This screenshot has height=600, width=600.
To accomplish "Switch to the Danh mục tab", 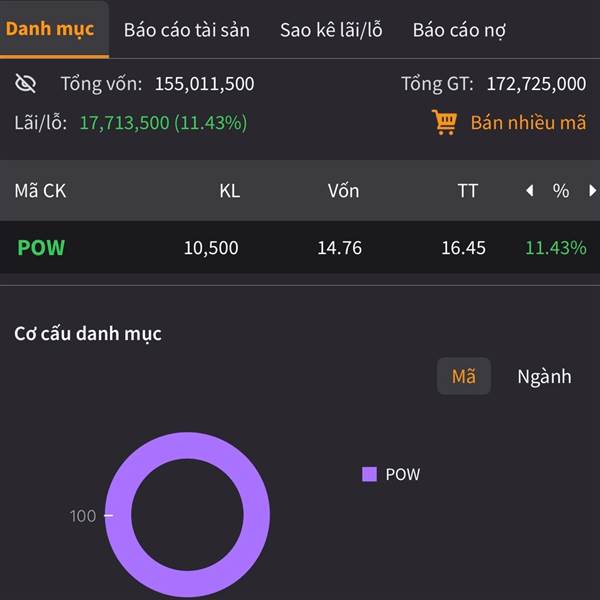I will click(x=50, y=29).
